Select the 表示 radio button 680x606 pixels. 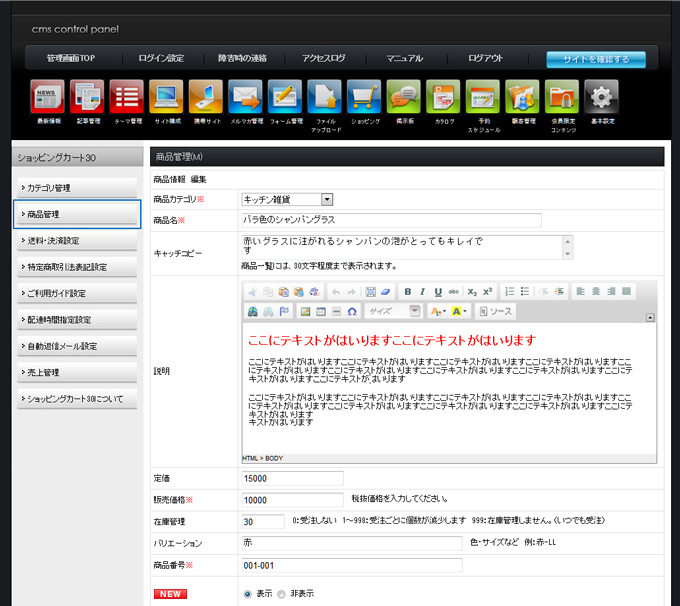[248, 594]
